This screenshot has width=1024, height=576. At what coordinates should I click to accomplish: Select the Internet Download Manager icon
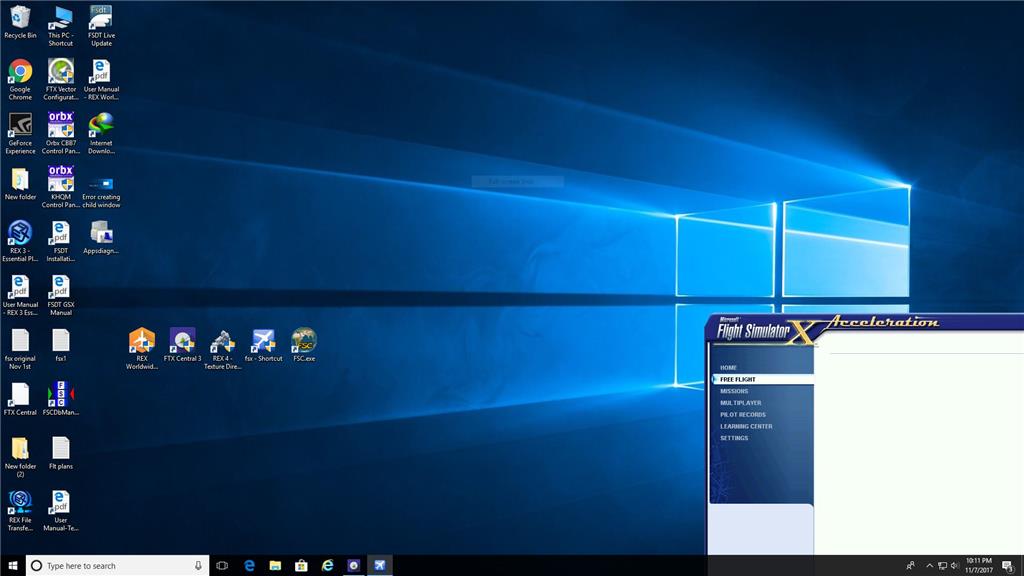[x=101, y=133]
